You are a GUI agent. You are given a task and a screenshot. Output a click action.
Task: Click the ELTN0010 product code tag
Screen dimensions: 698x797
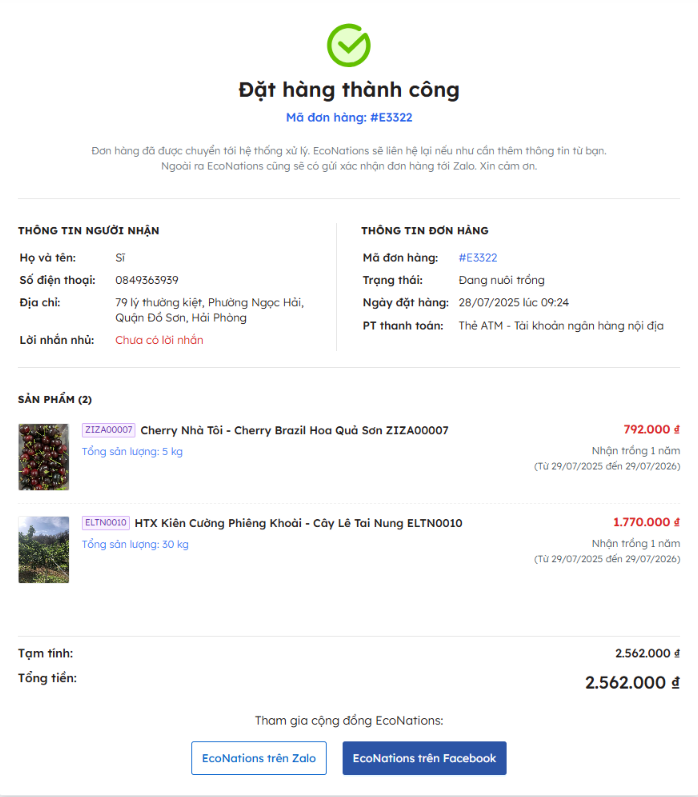pos(106,523)
